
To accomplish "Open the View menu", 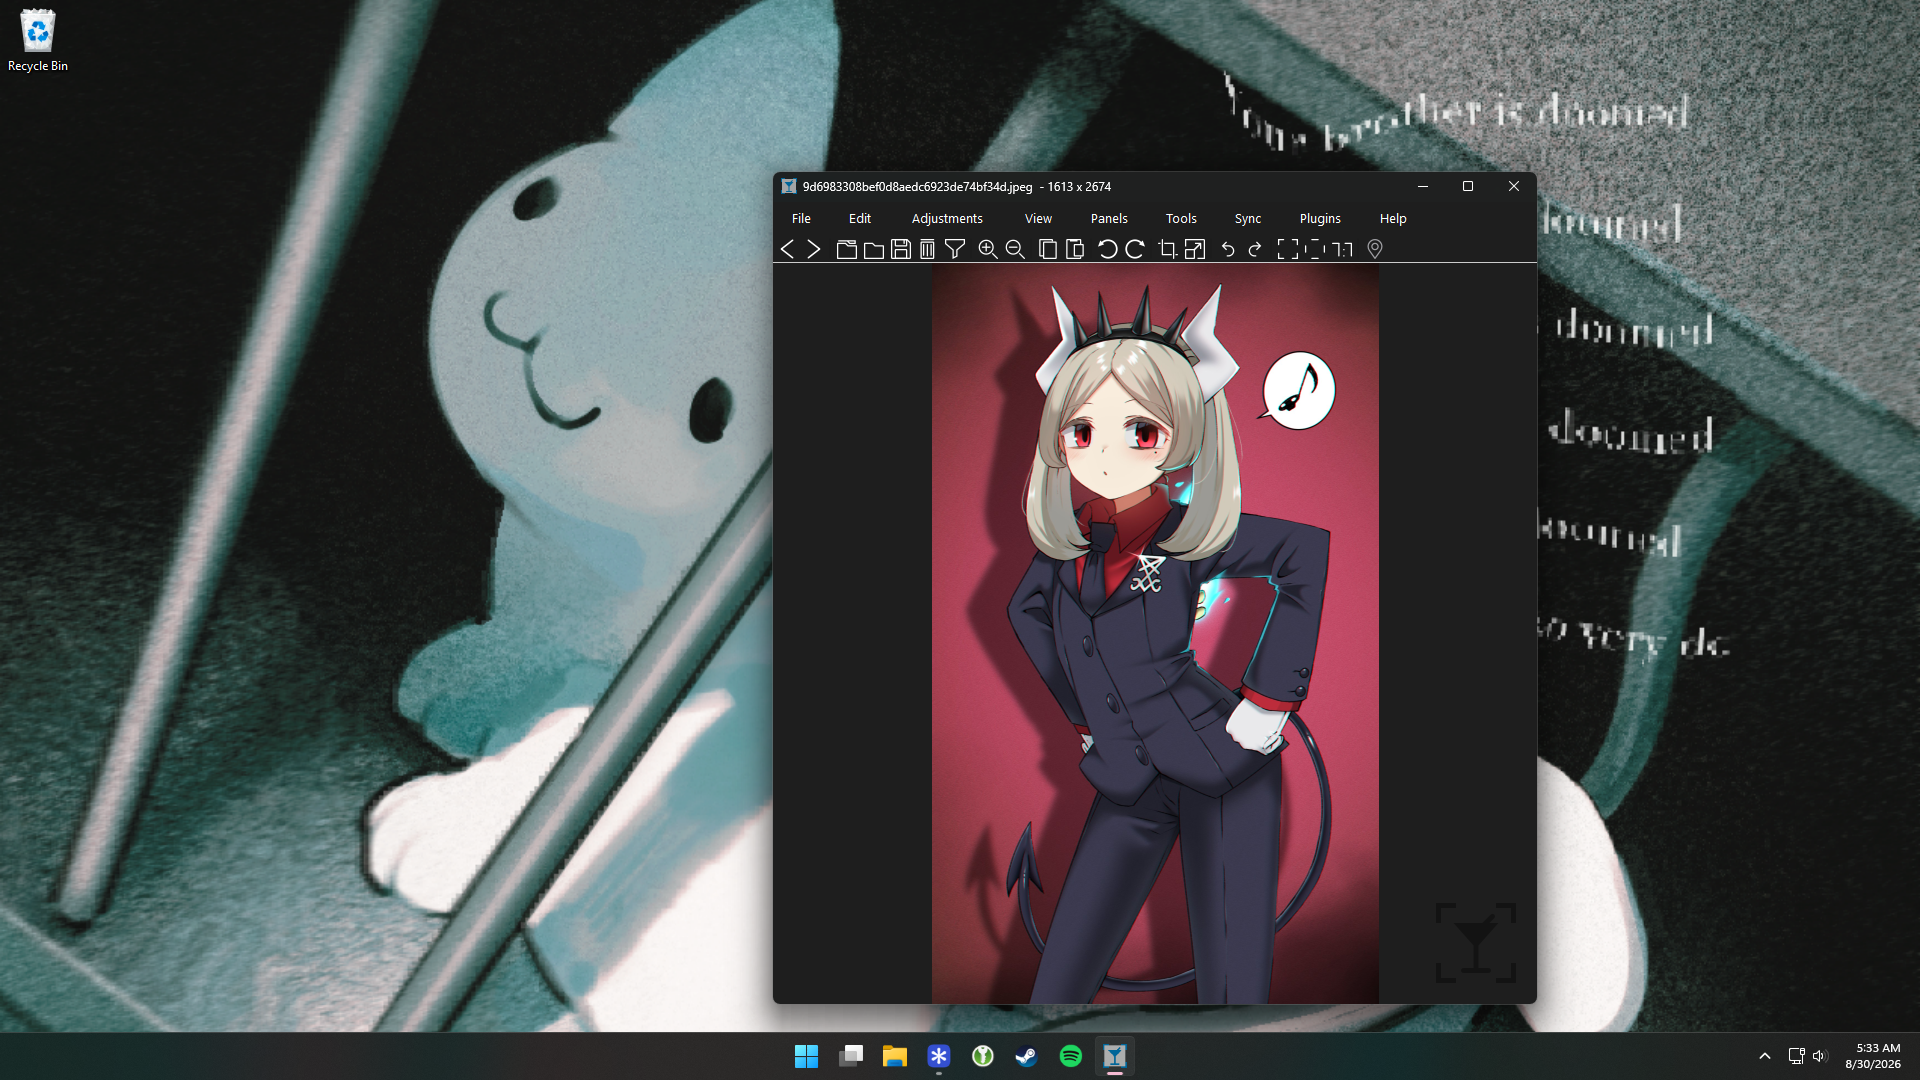I will point(1038,218).
